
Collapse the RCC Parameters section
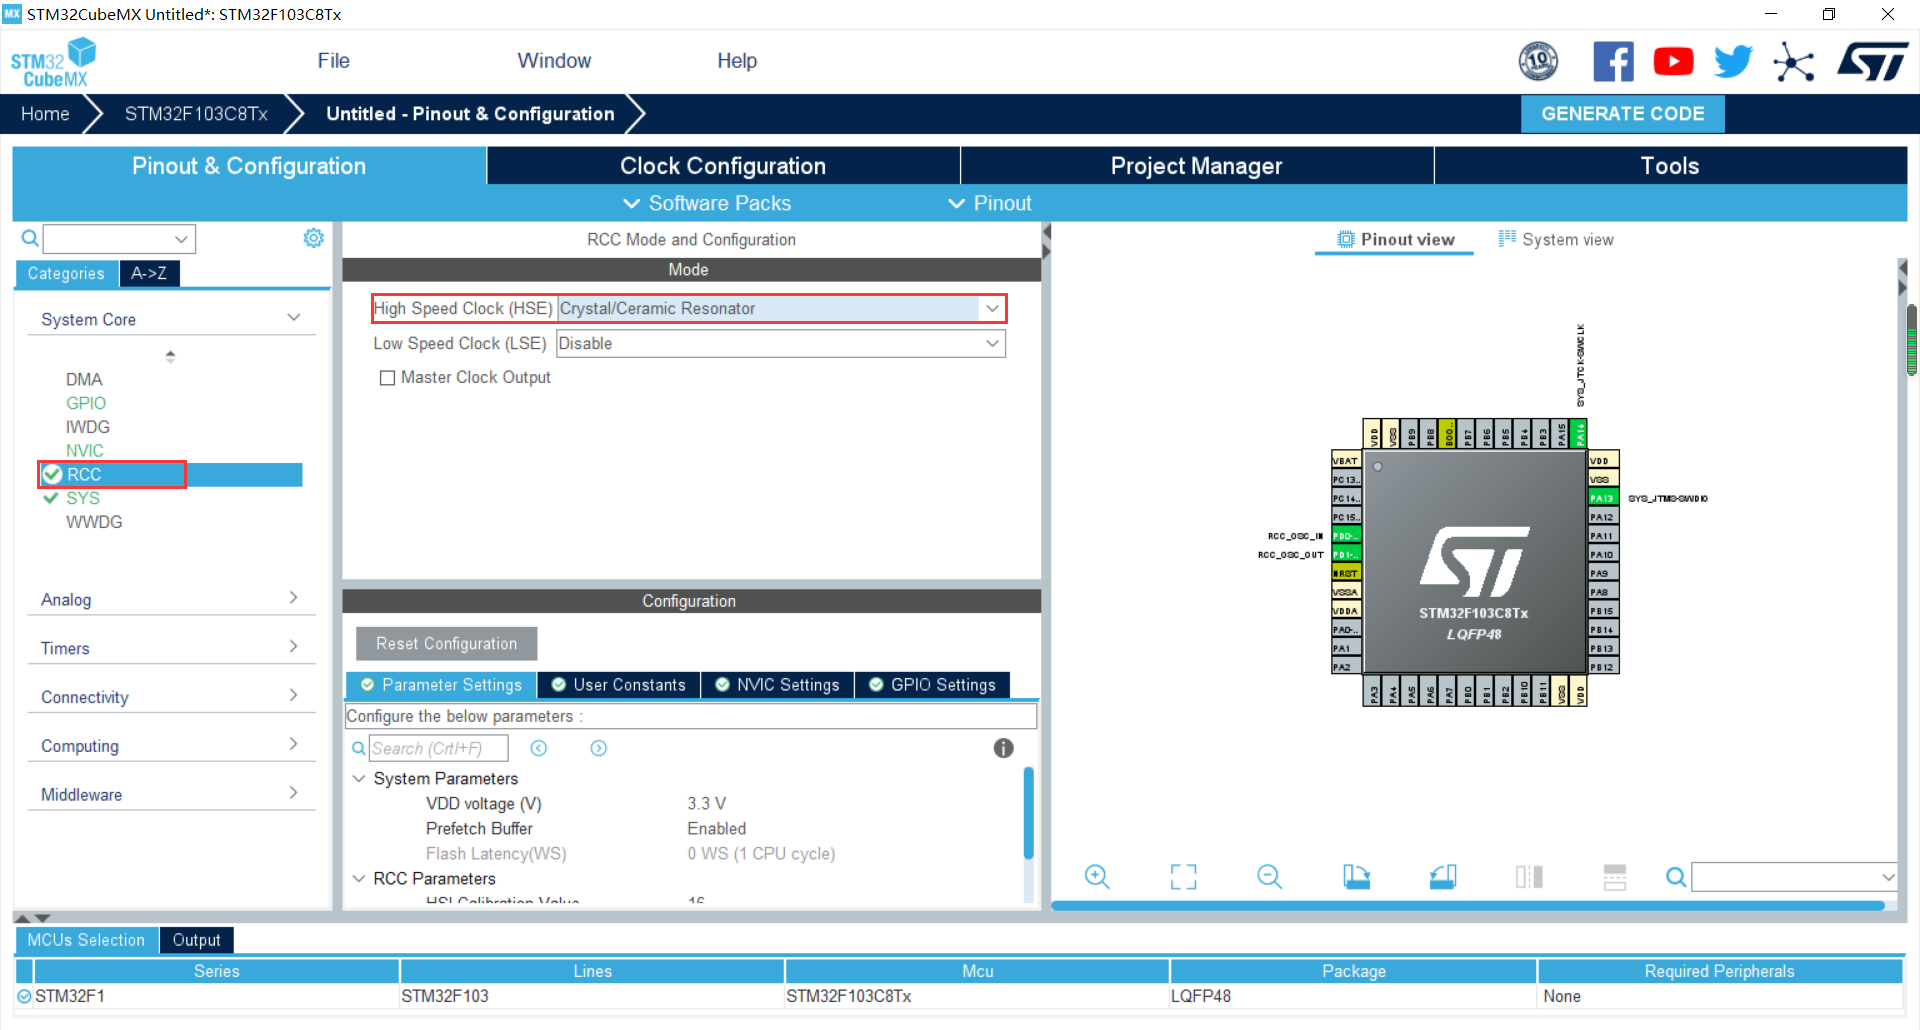point(359,878)
